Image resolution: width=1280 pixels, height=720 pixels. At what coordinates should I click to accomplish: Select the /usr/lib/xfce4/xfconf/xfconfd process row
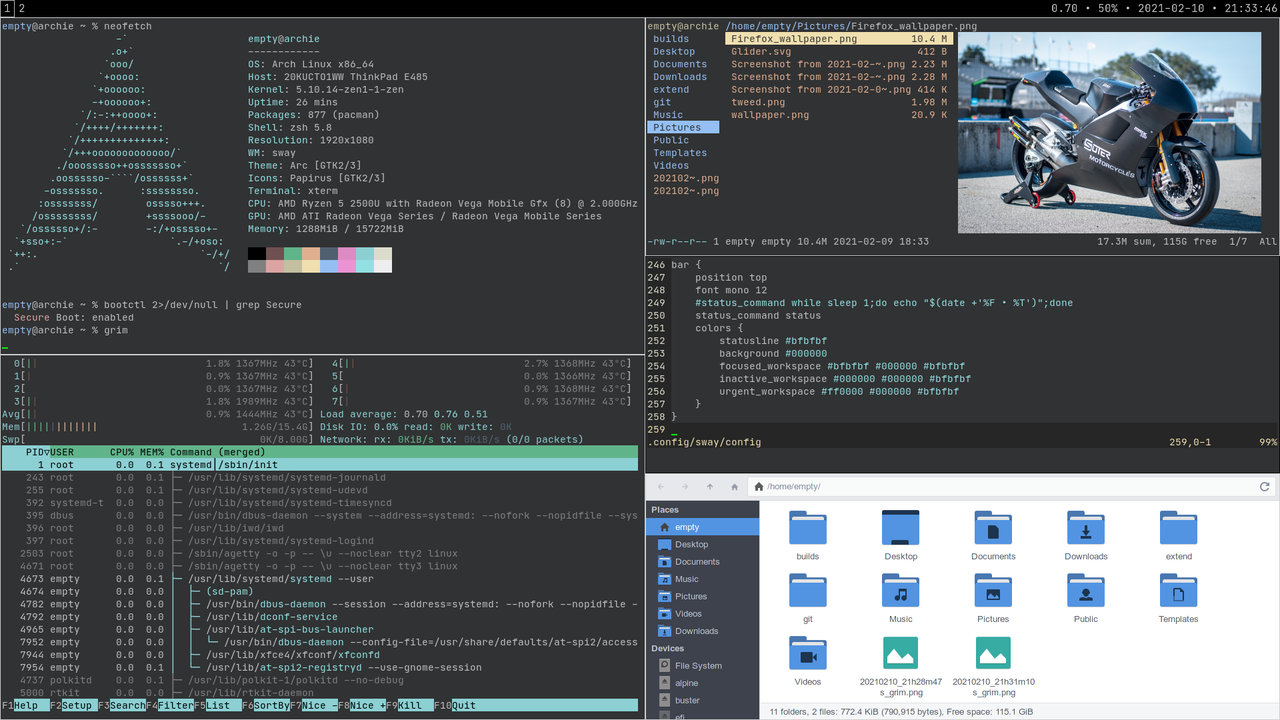(319, 655)
